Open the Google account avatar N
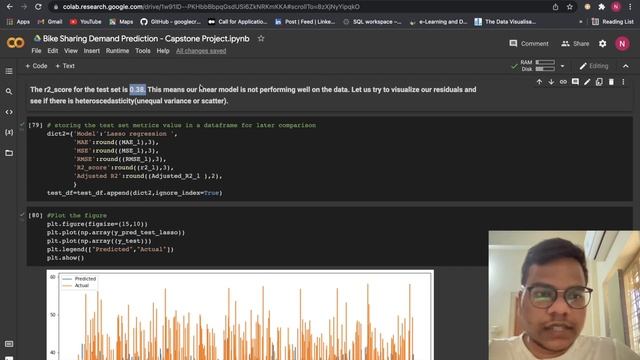 622,44
